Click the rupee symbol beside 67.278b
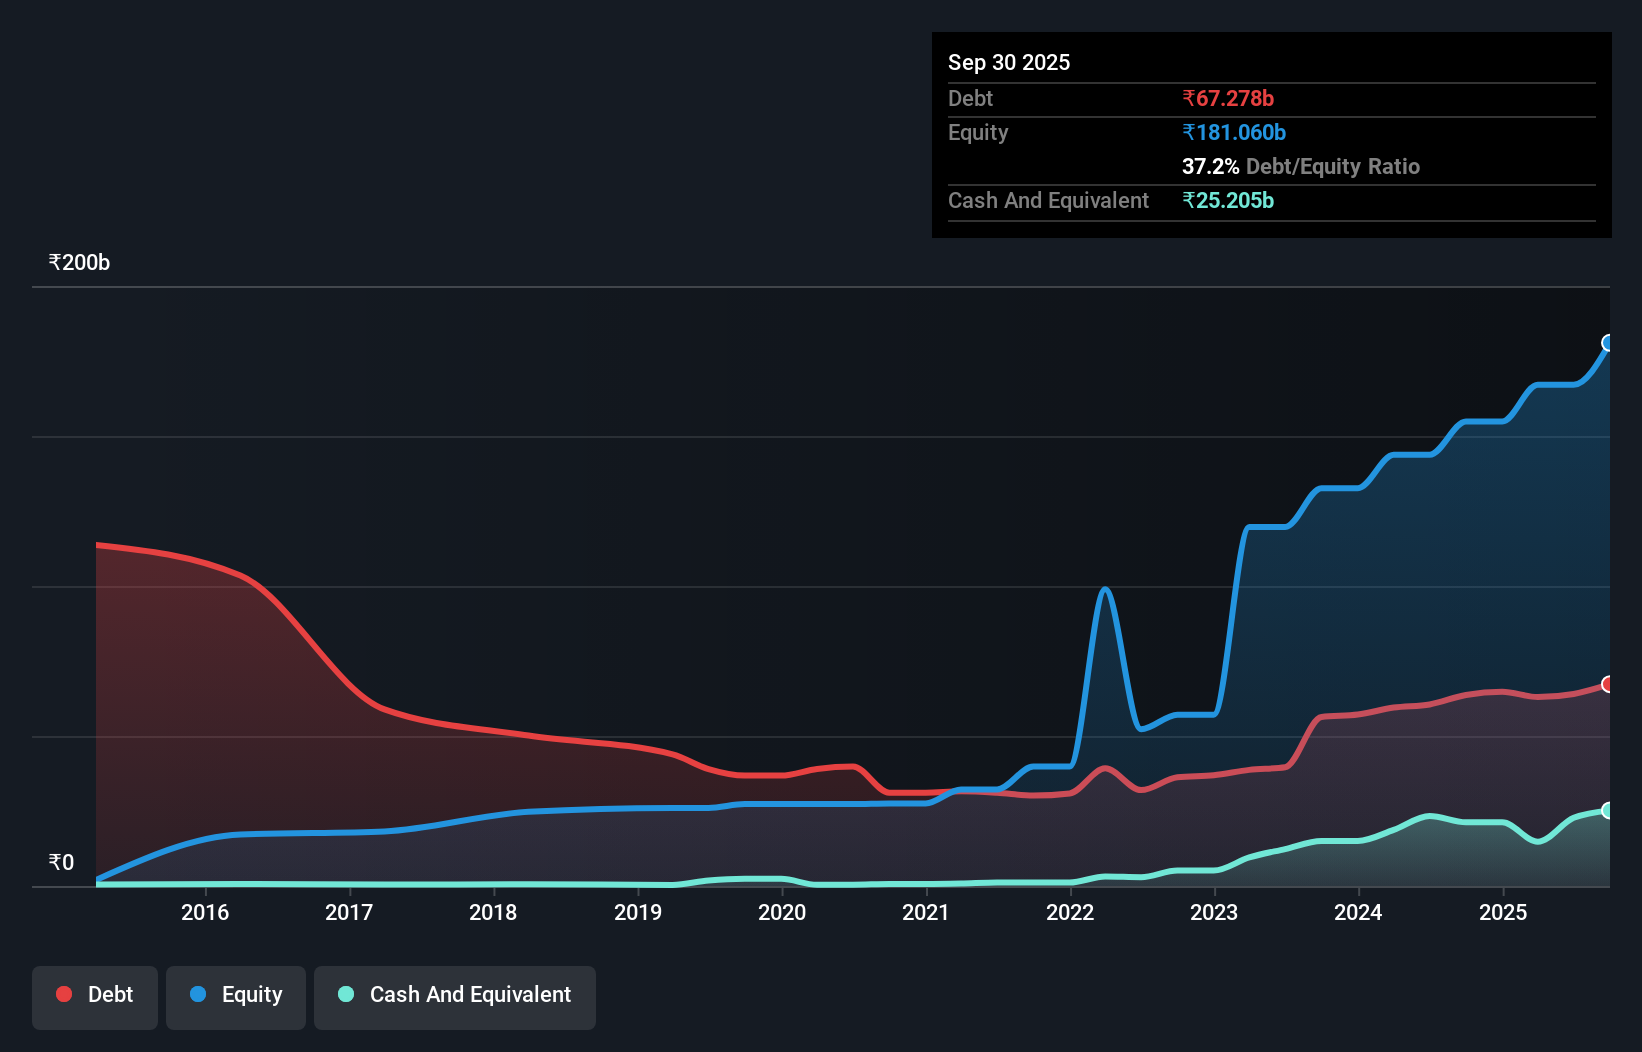1642x1052 pixels. pyautogui.click(x=1189, y=98)
